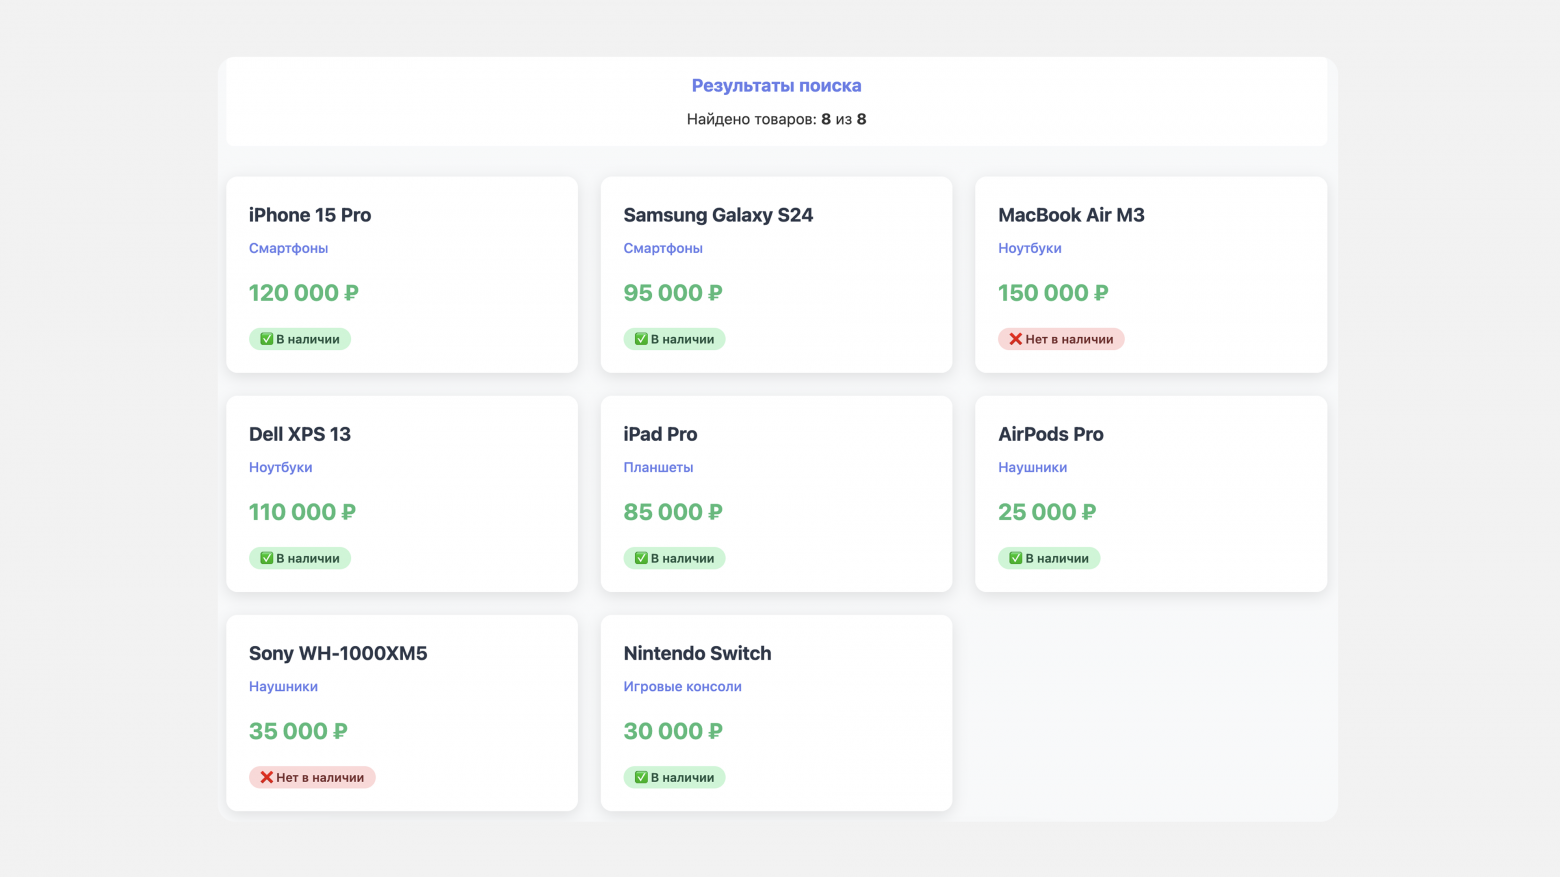Click the Наушники category under AirPods Pro

coord(1032,467)
